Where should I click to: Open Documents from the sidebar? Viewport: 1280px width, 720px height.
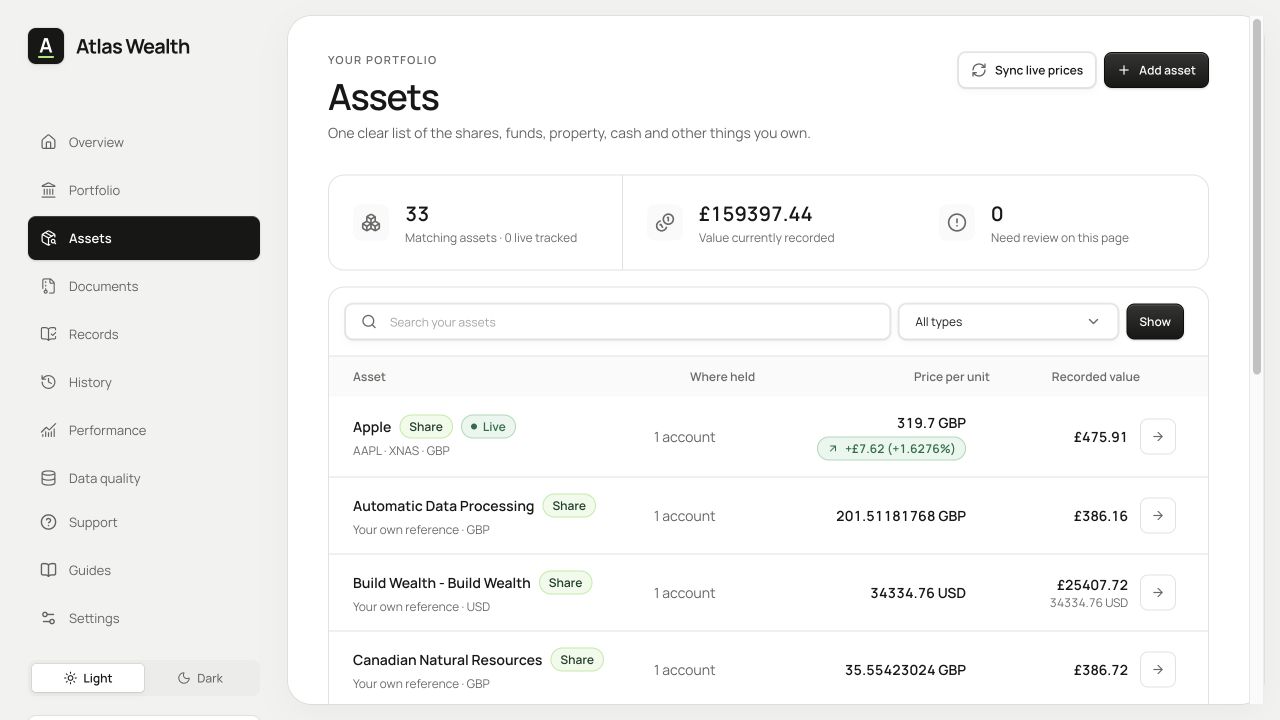[x=144, y=286]
